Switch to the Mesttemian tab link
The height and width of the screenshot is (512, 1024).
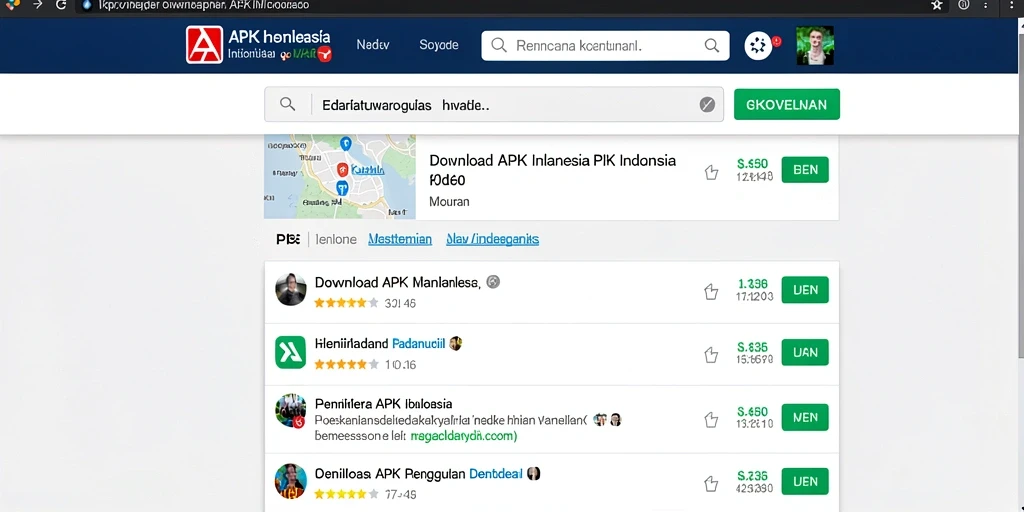(x=400, y=240)
